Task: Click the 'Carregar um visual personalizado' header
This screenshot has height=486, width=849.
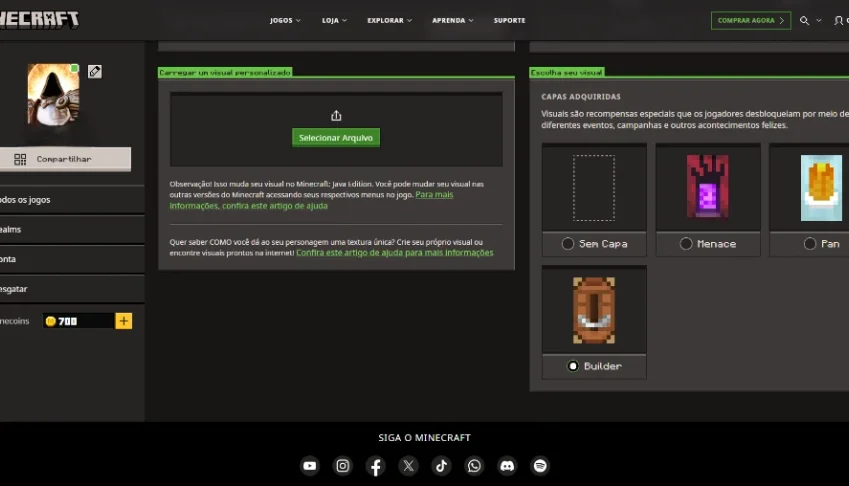Action: [225, 73]
